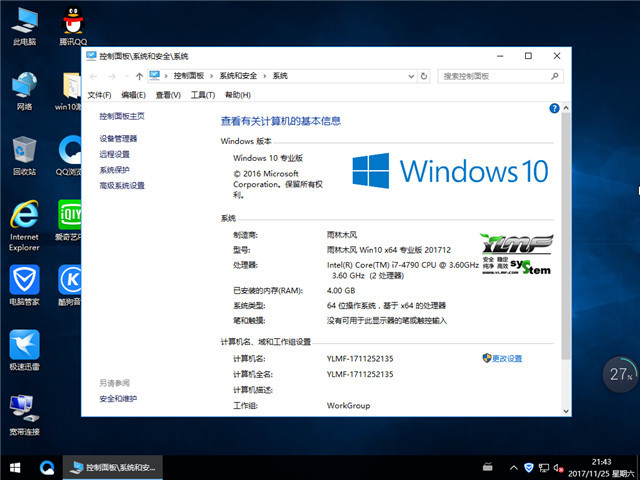Show hidden tray icons chevron
Image resolution: width=640 pixels, height=480 pixels.
tap(514, 468)
